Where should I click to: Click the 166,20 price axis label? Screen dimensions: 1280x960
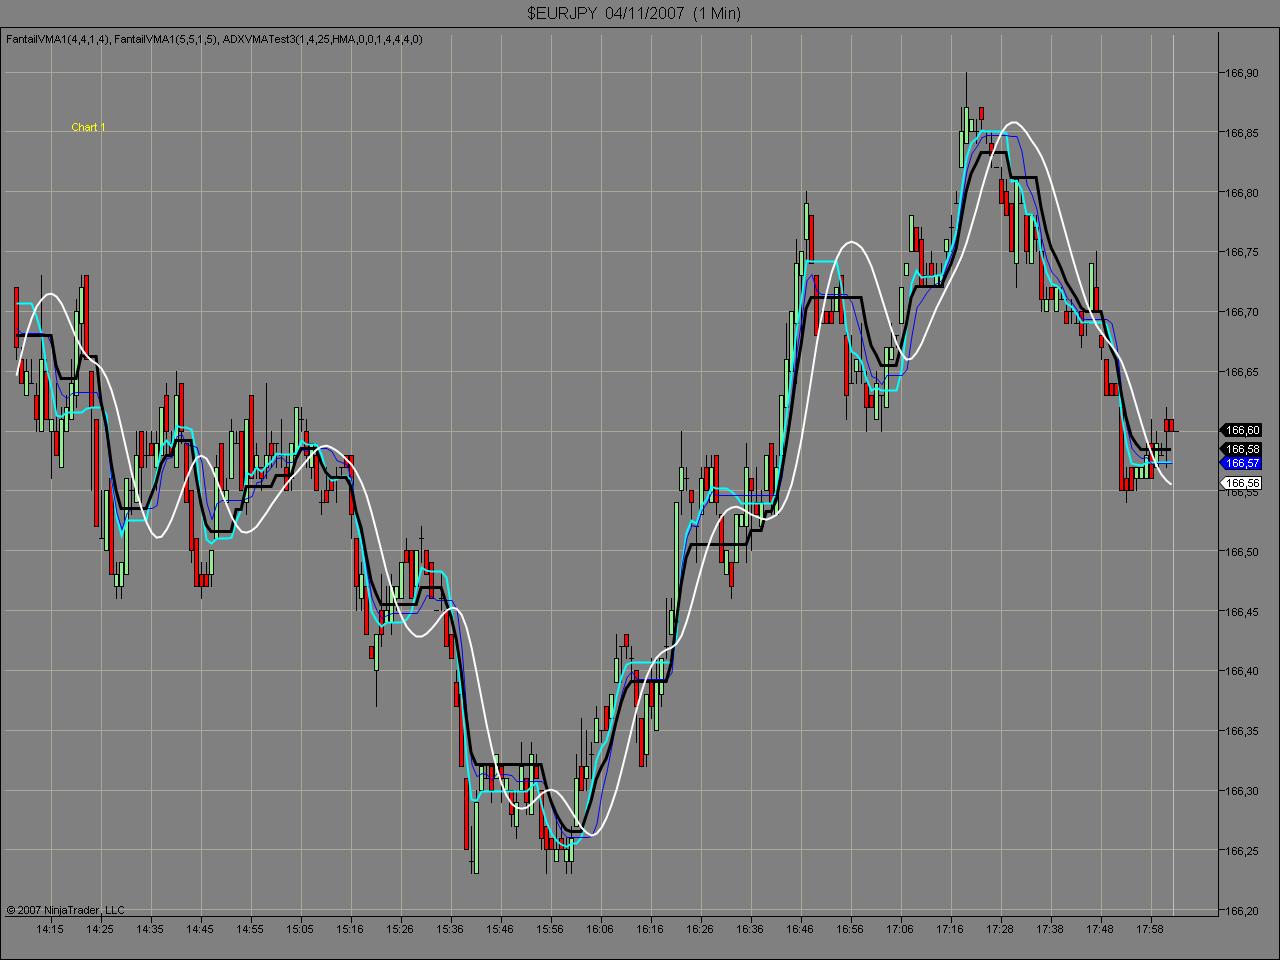1242,911
